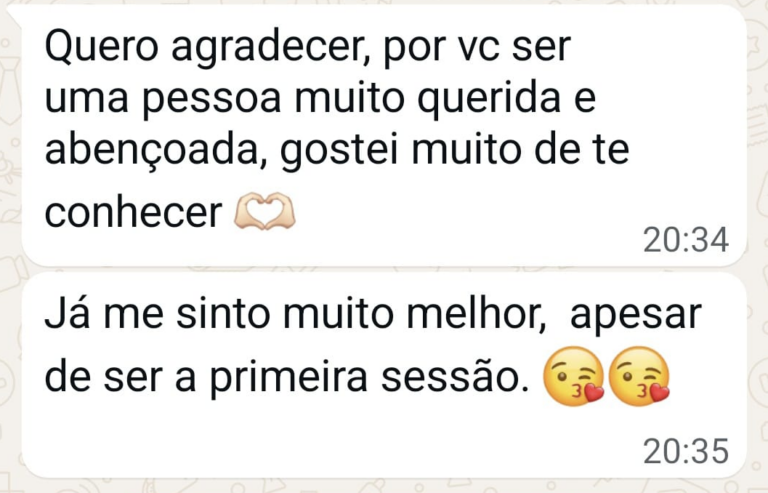Click the word "primeira"
Screen dimensions: 768x493
[x=288, y=380]
